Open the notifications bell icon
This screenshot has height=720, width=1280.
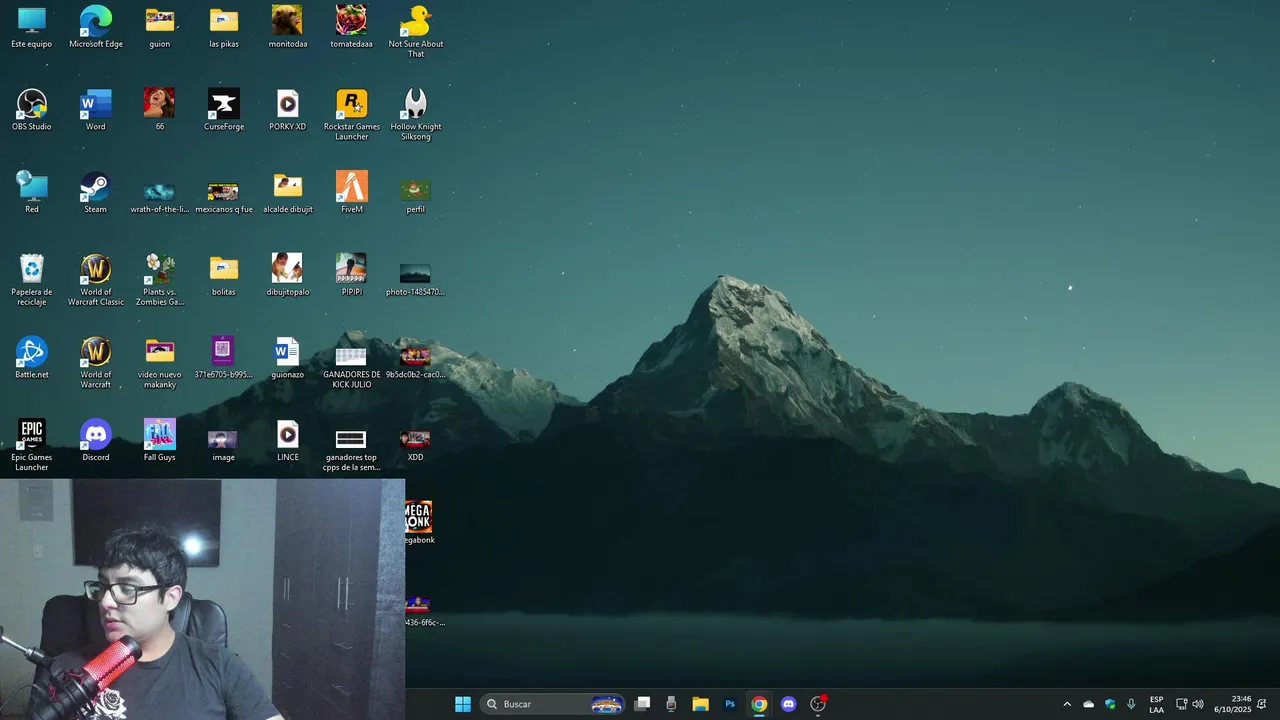click(x=1262, y=704)
